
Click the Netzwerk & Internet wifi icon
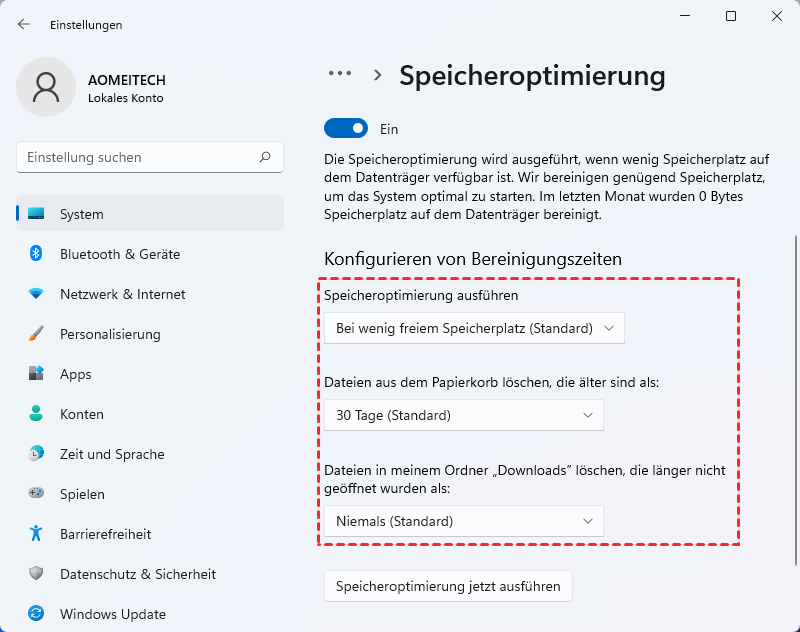point(36,294)
